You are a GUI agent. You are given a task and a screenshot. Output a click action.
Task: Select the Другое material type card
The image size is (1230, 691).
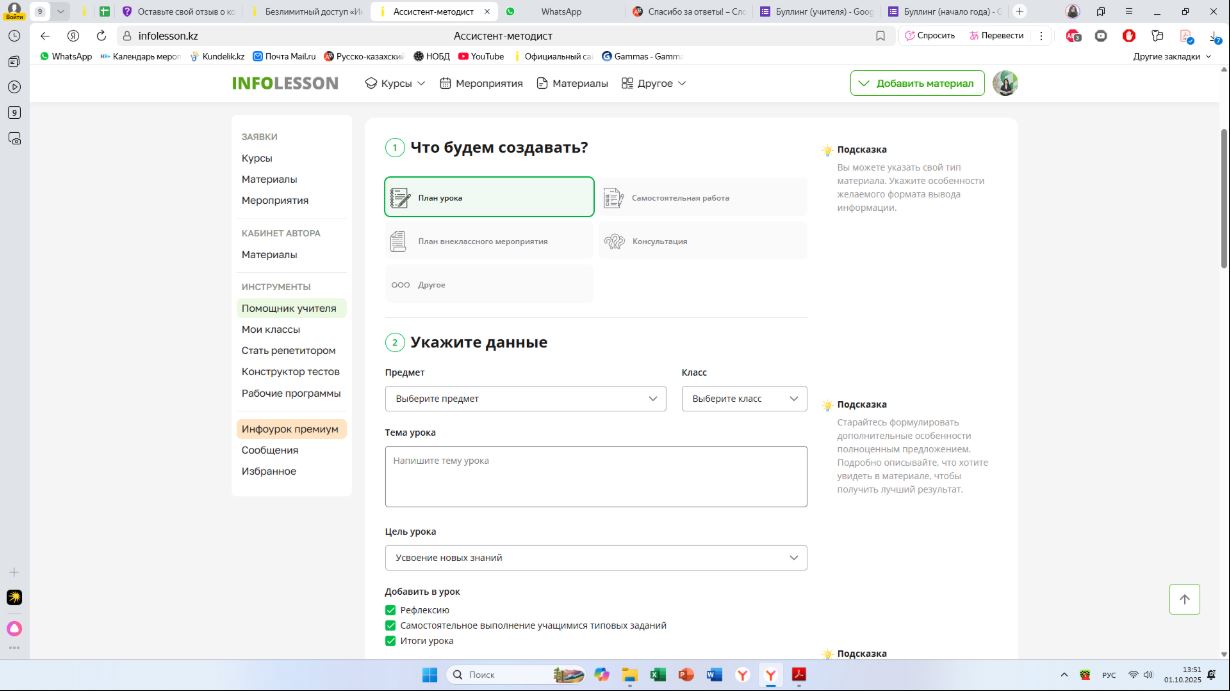coord(489,285)
